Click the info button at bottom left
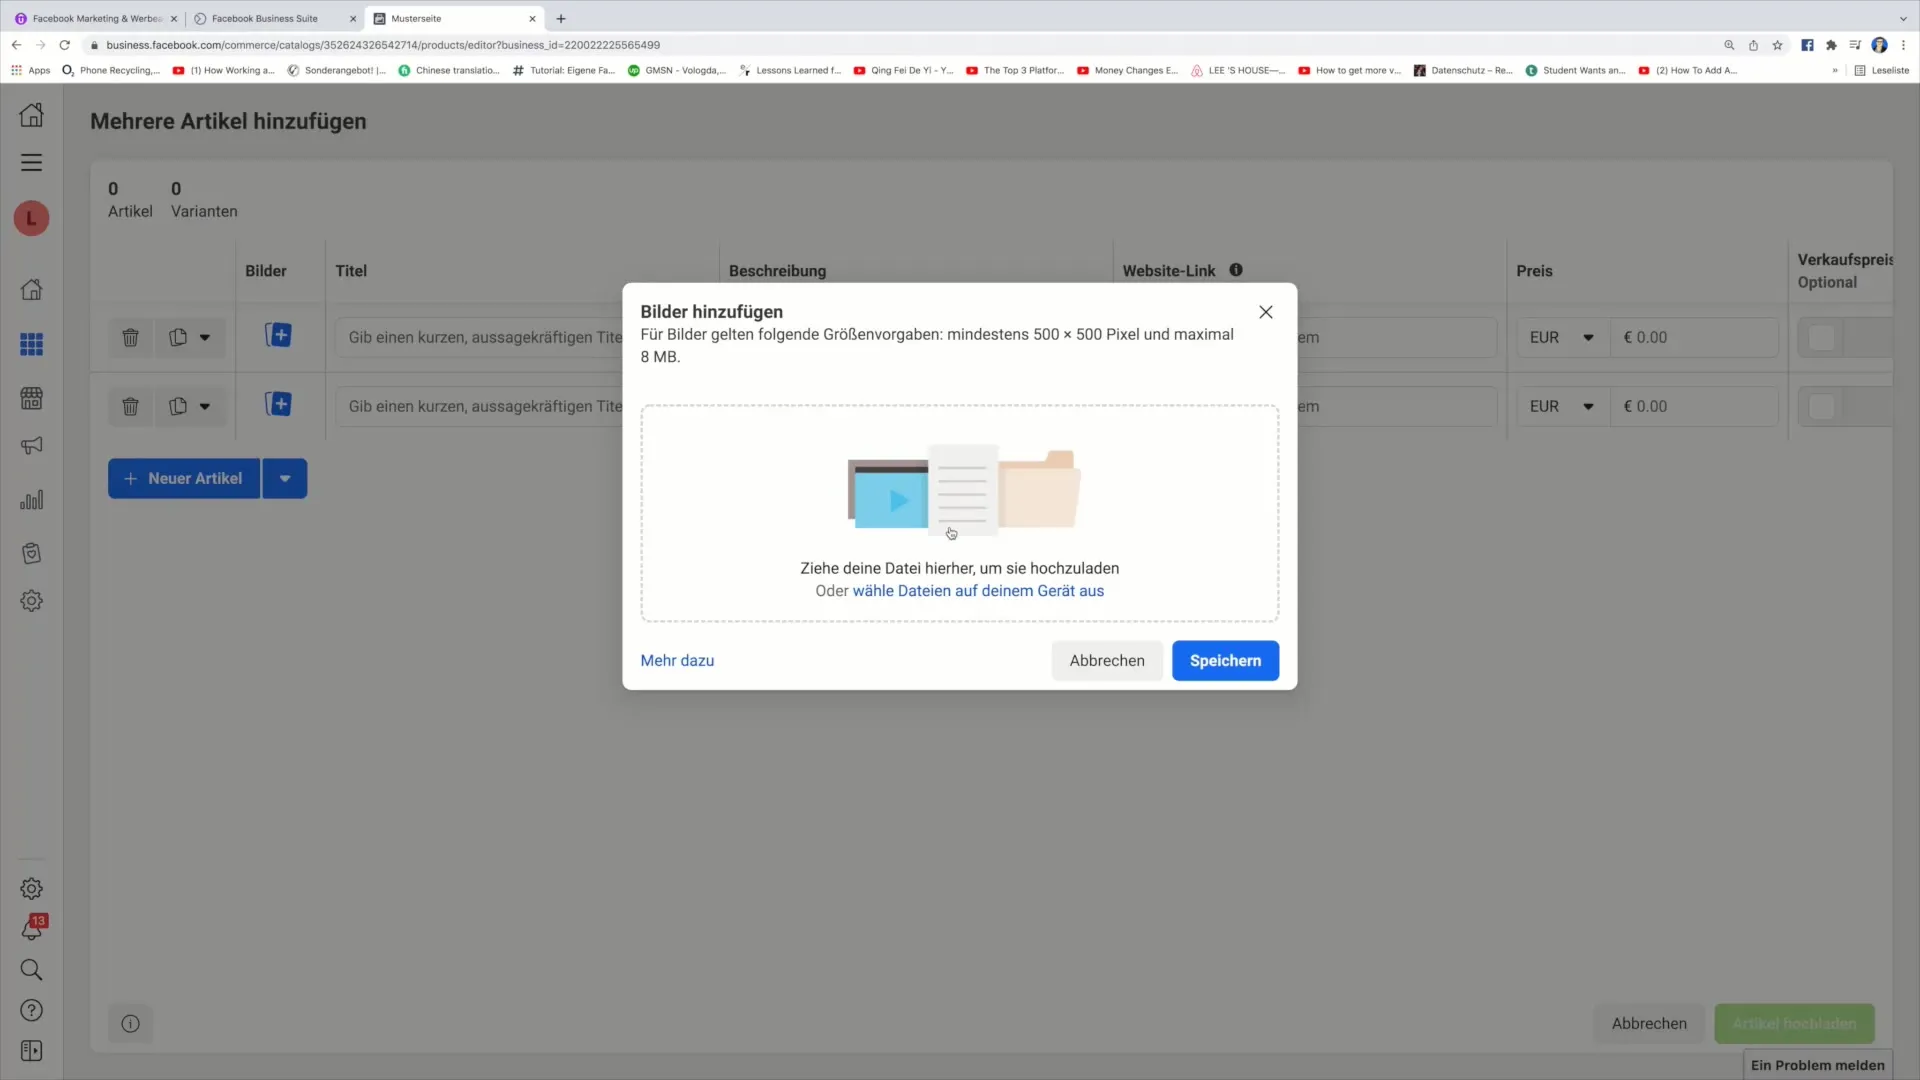 (130, 1023)
